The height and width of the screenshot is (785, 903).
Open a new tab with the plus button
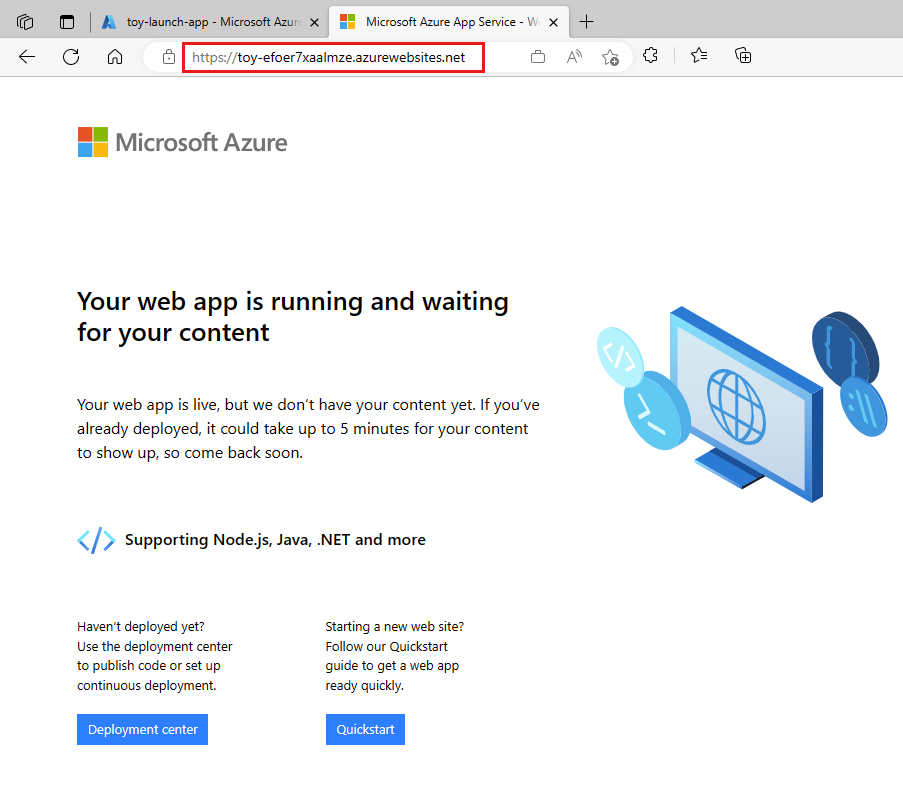point(586,22)
